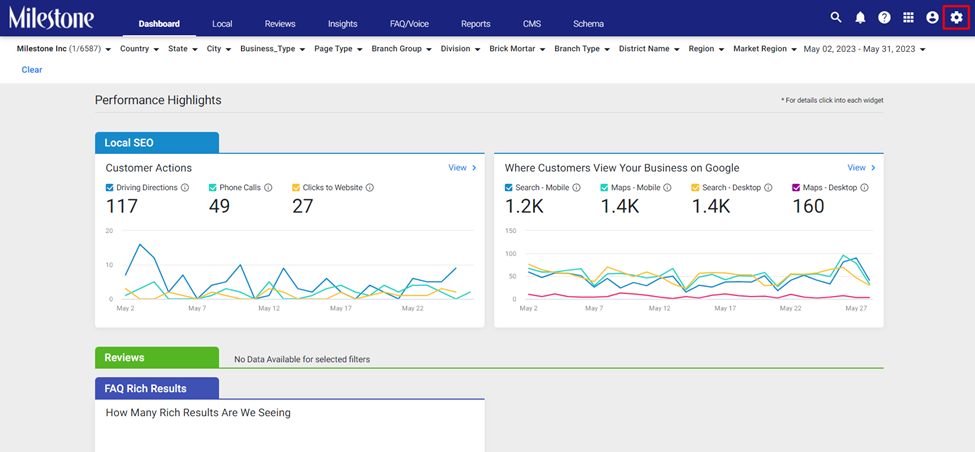Screen dimensions: 975x452
Task: Click View link on Customer Actions widget
Action: click(x=462, y=168)
